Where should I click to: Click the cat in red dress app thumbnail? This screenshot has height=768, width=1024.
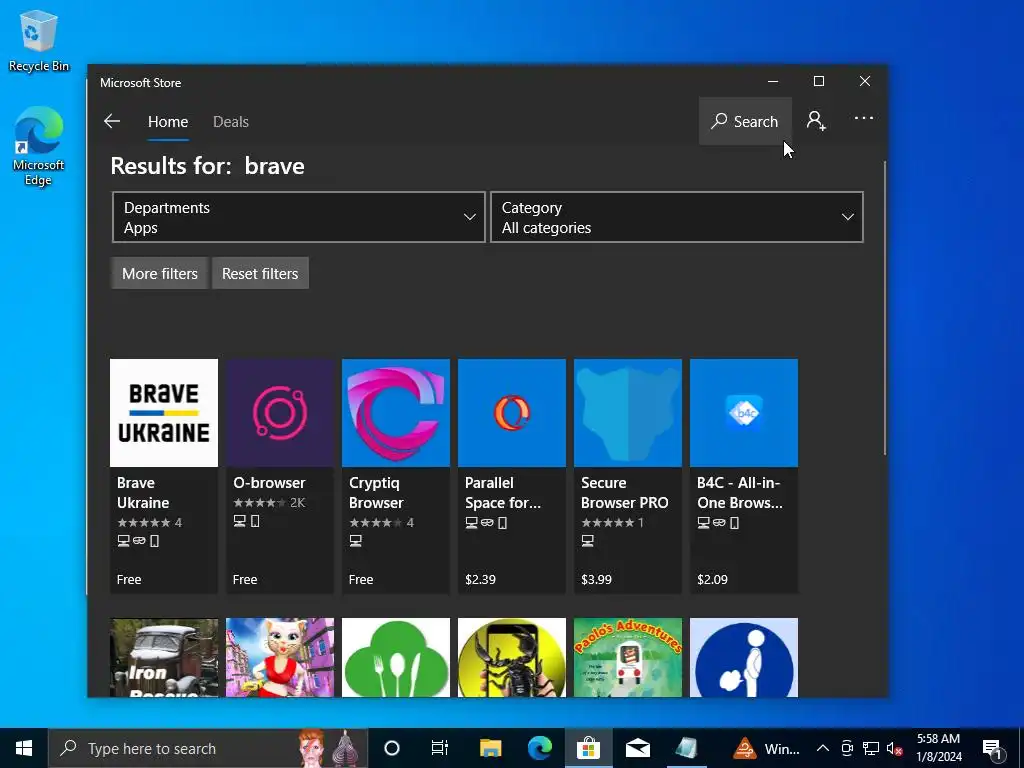[x=280, y=658]
